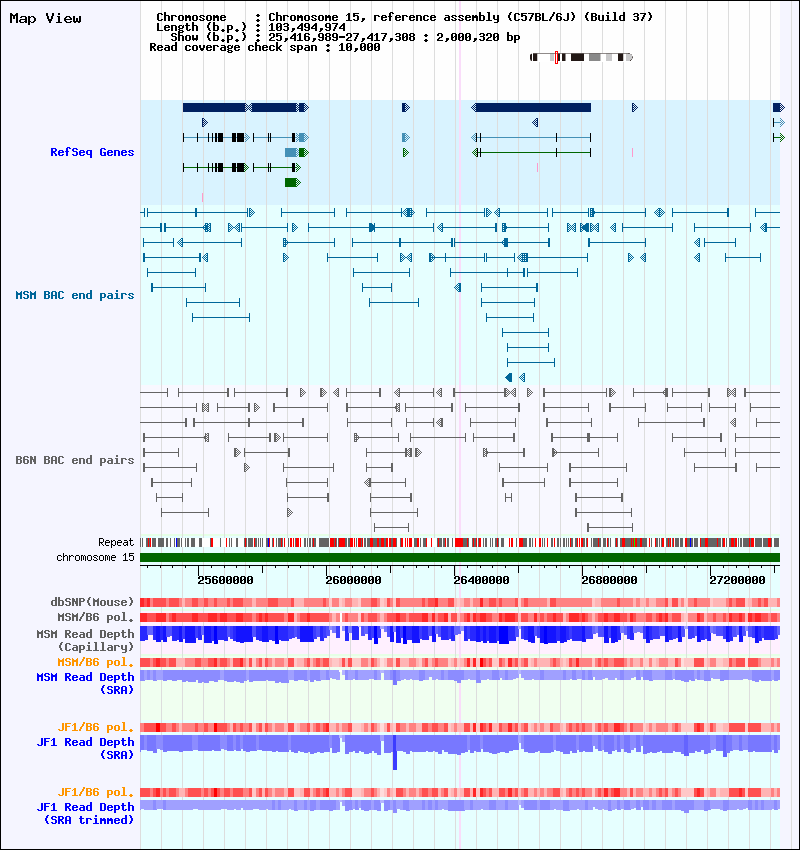Open JF1 Read Depth (SRA) track link
800x850 pixels.
point(85,749)
